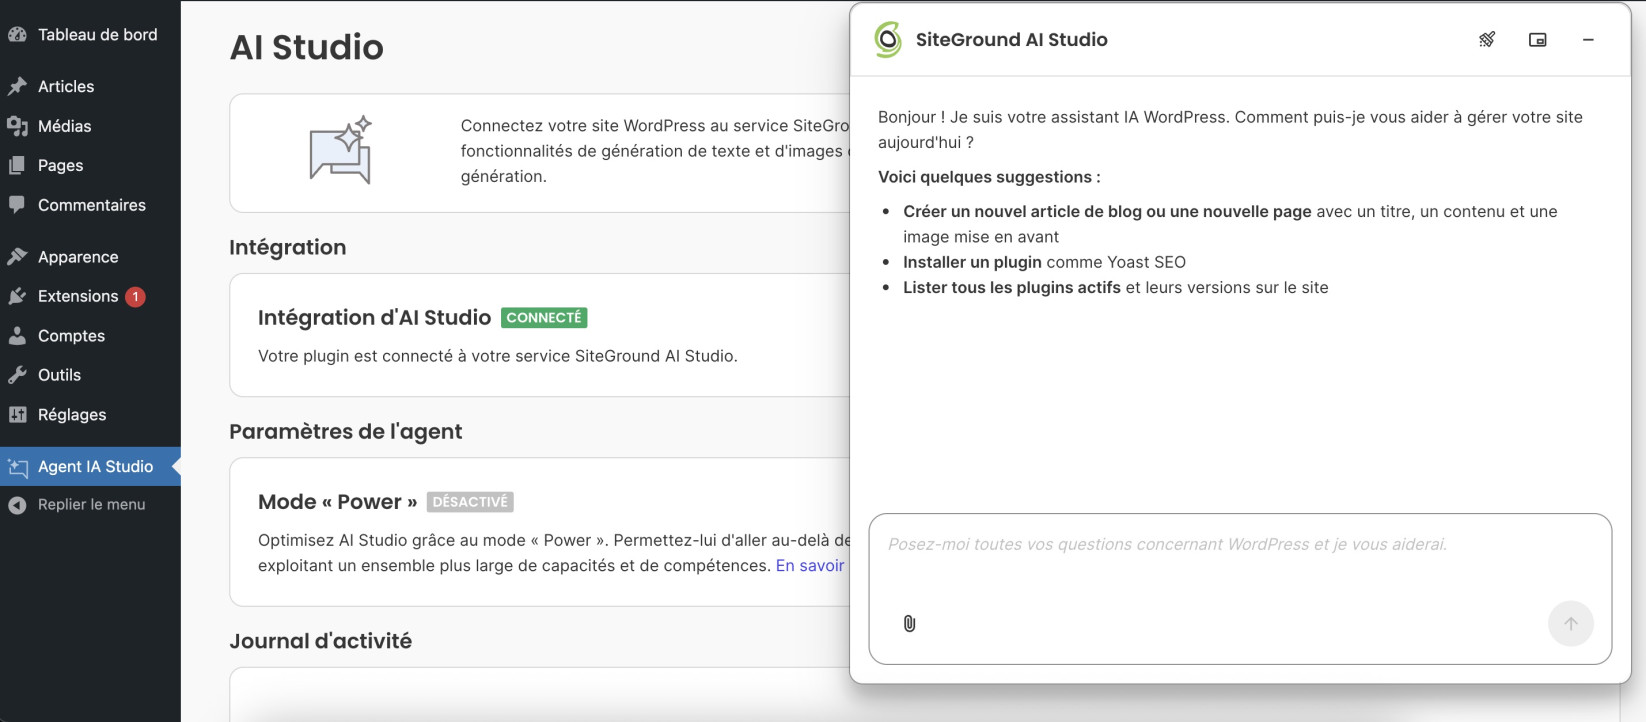
Task: Dock the chat panel with the picture-in-picture icon
Action: click(1538, 40)
